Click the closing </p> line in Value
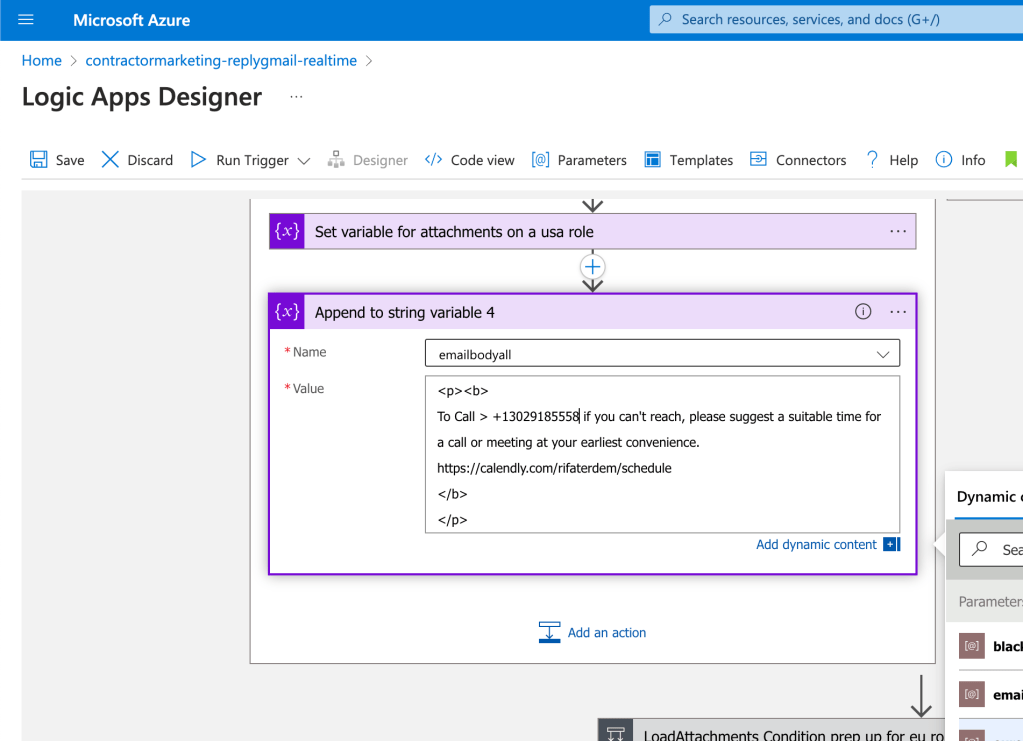 452,520
